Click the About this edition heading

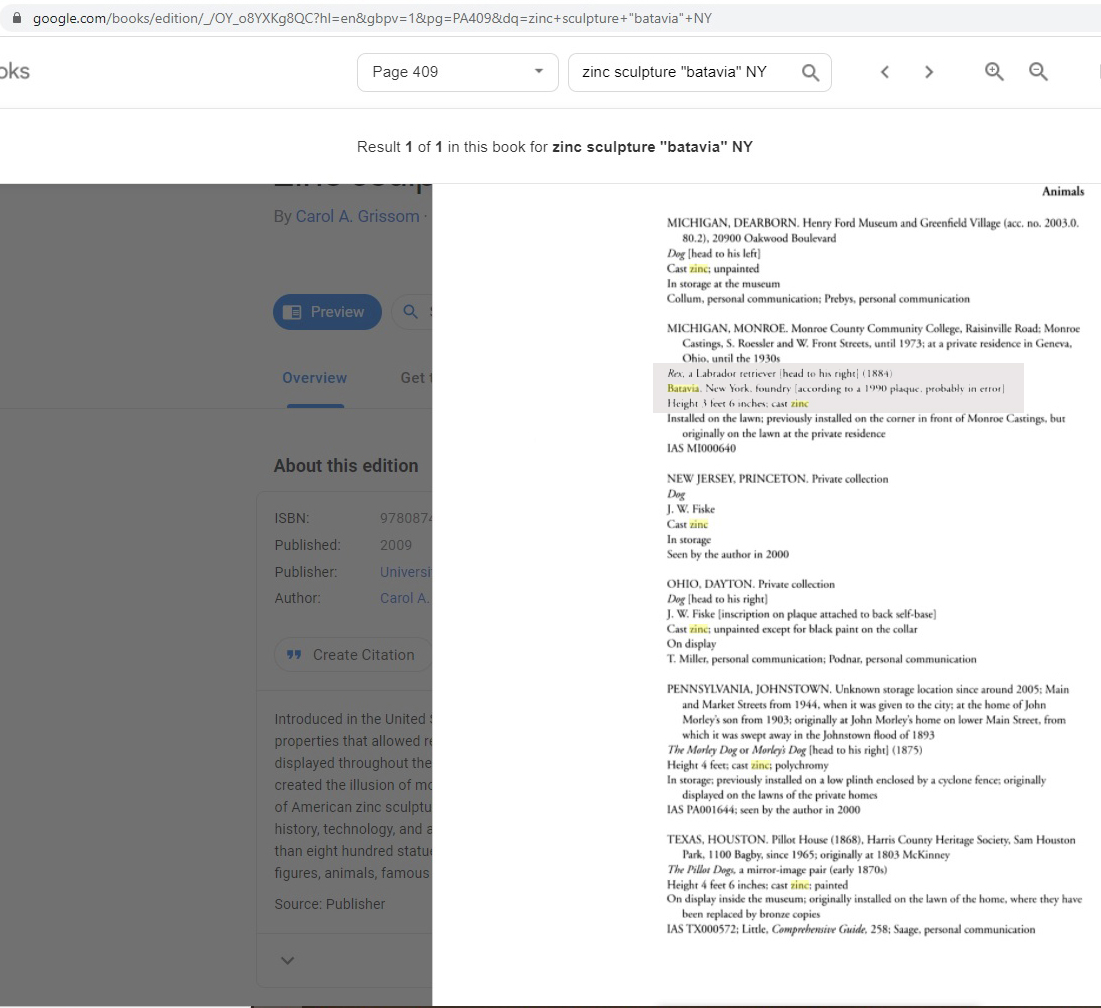(346, 465)
